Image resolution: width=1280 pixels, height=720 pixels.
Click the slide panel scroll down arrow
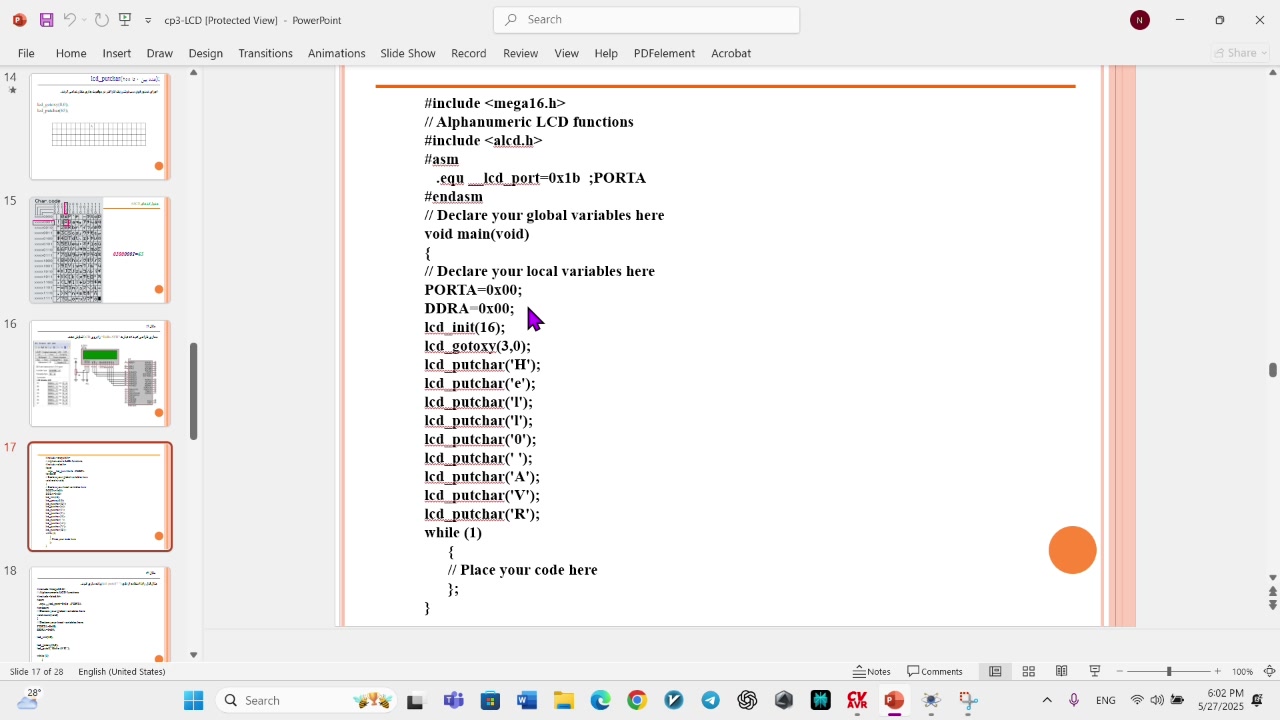point(193,655)
